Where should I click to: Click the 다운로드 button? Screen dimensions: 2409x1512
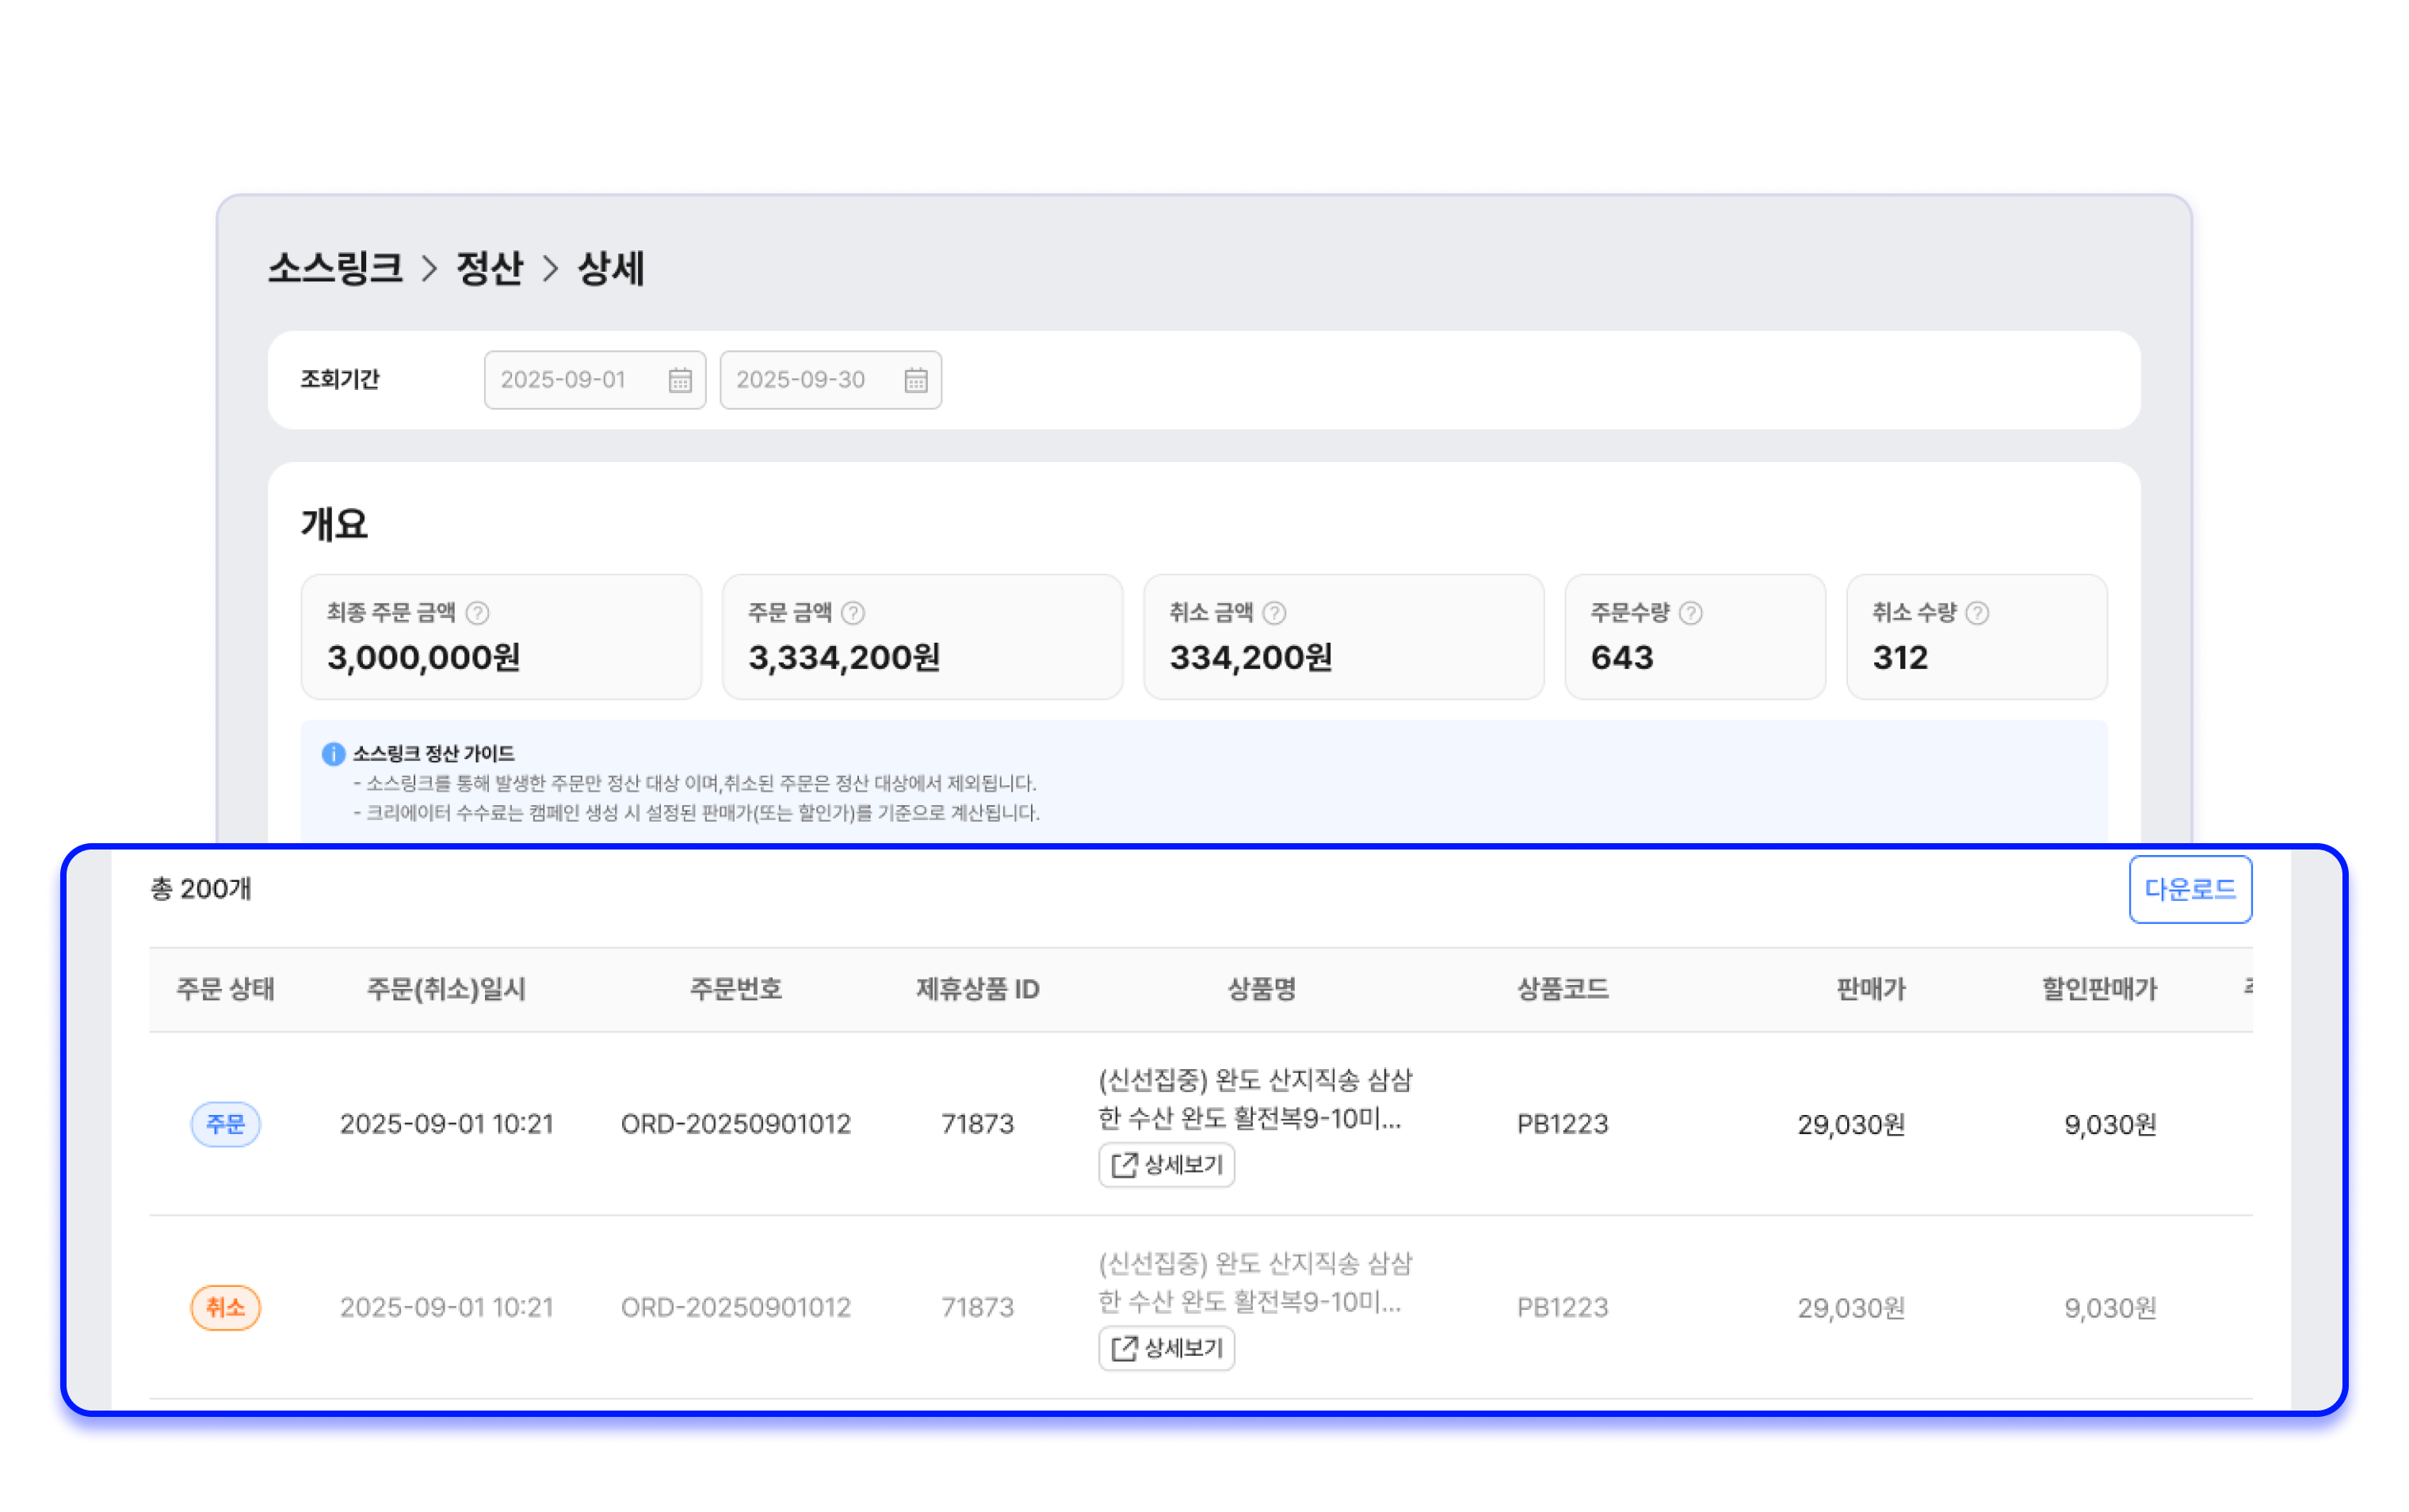(2190, 889)
